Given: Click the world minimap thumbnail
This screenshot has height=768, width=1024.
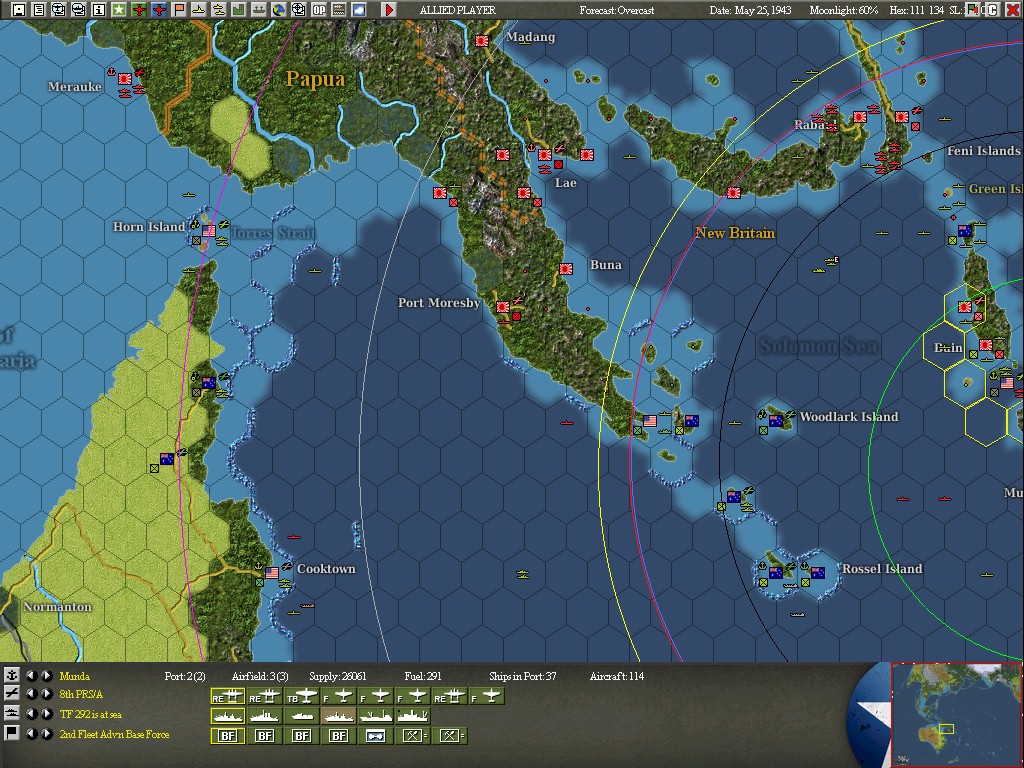Looking at the screenshot, I should (x=956, y=714).
